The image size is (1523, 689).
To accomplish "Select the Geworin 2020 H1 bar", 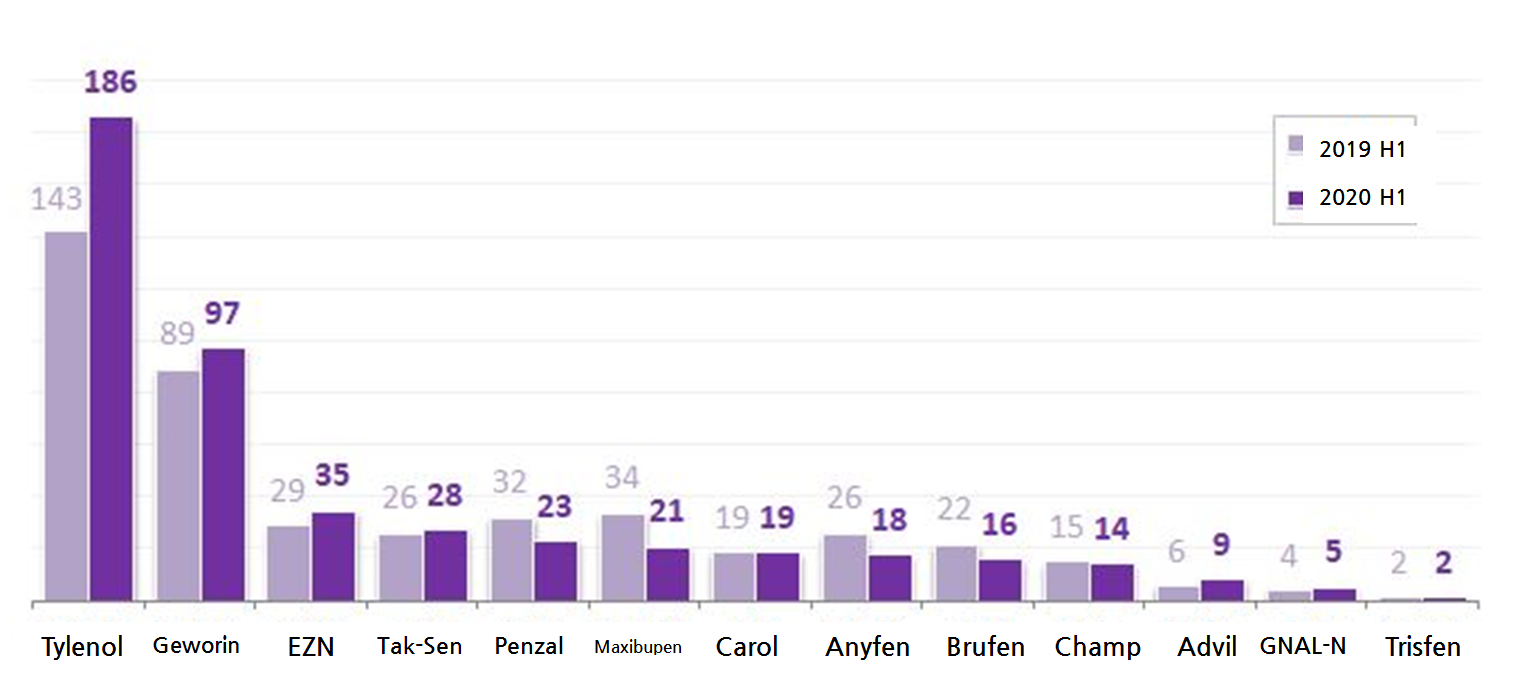I will point(223,475).
